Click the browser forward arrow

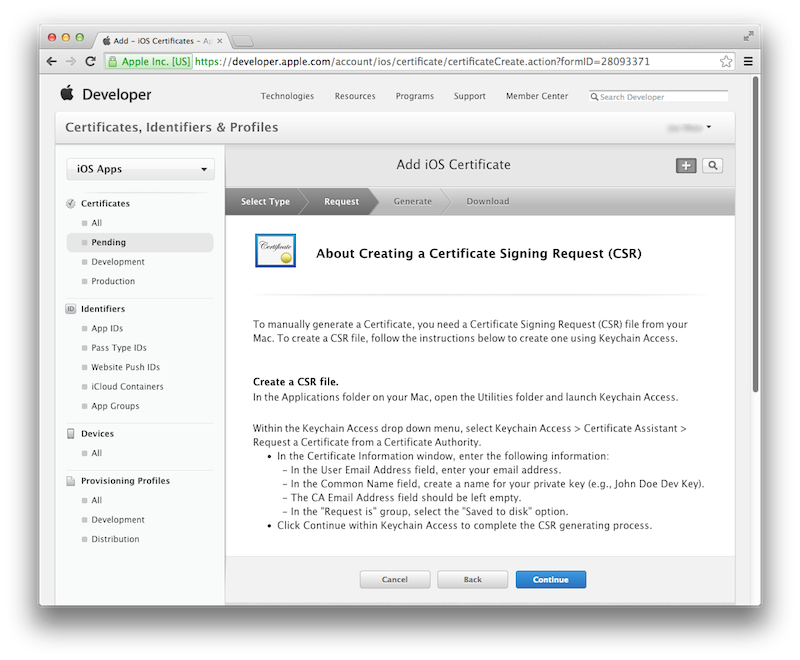[x=71, y=62]
